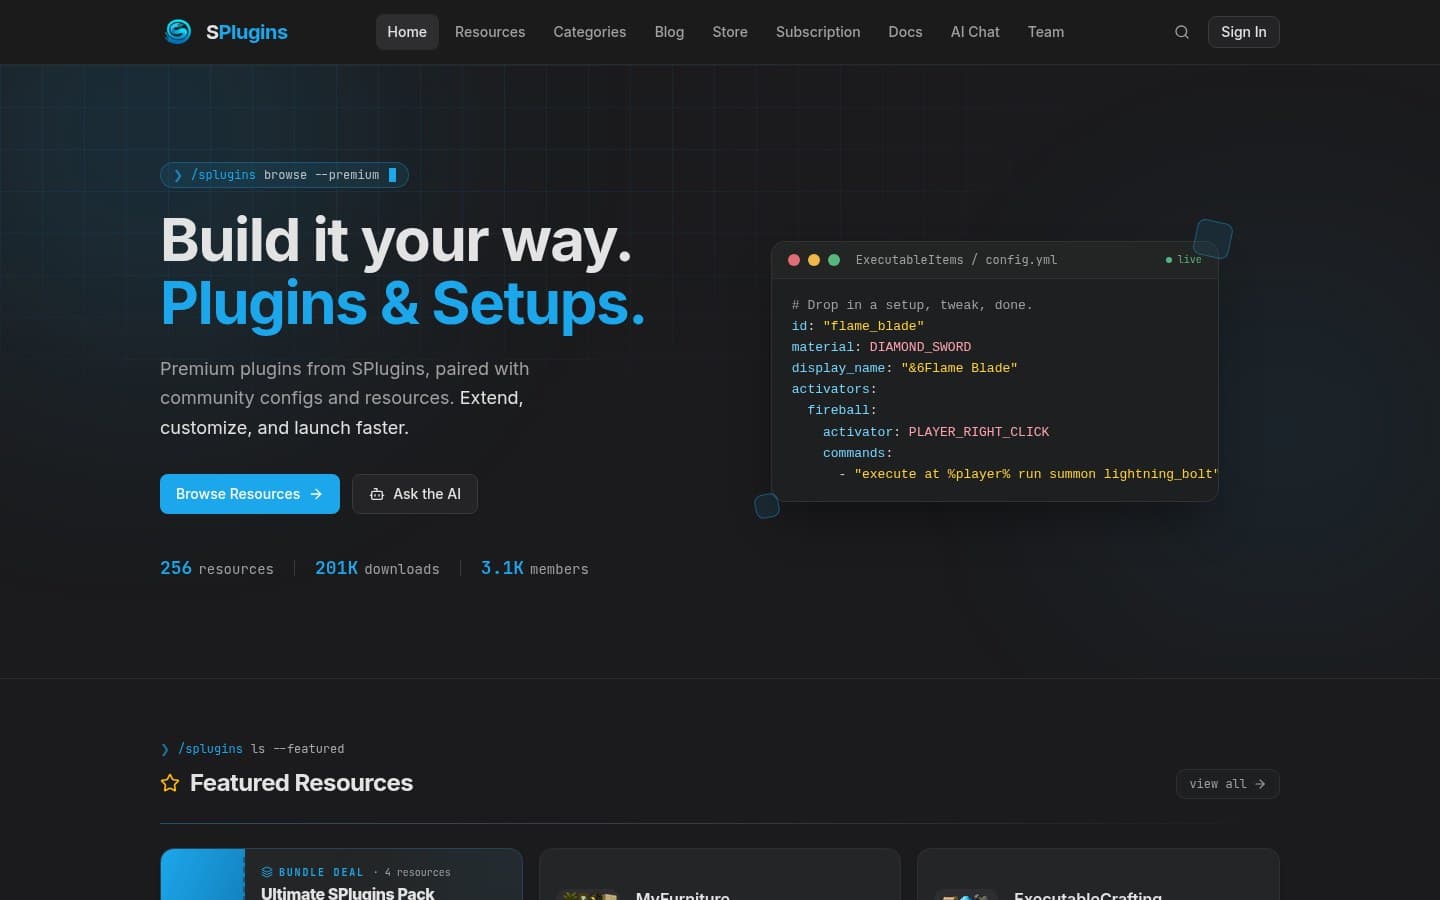Image resolution: width=1440 pixels, height=900 pixels.
Task: Click the ExecutableItems / config.yml title
Action: point(956,260)
